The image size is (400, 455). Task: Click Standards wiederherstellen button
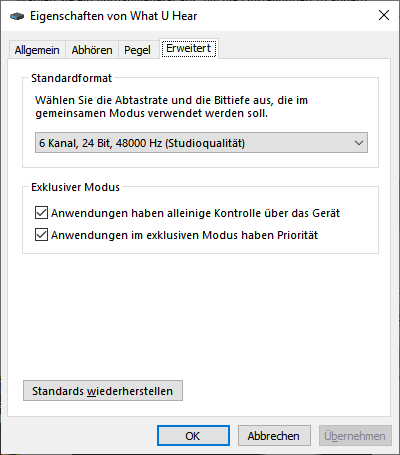coord(103,391)
